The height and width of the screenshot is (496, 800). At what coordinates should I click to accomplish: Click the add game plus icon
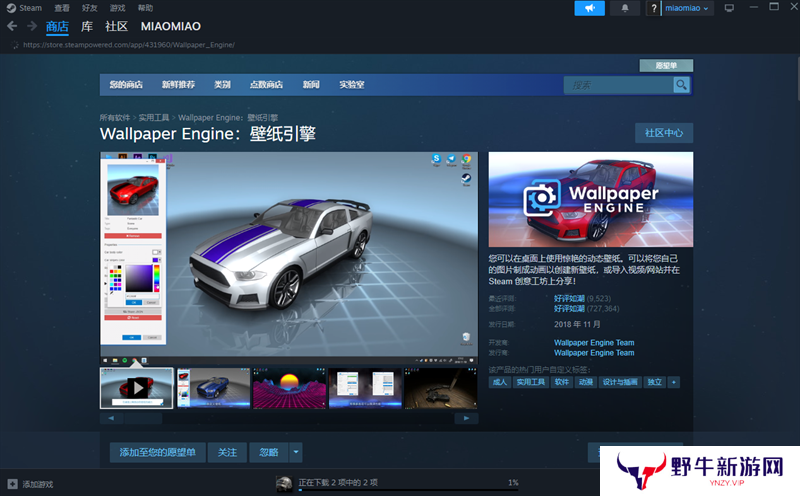12,484
